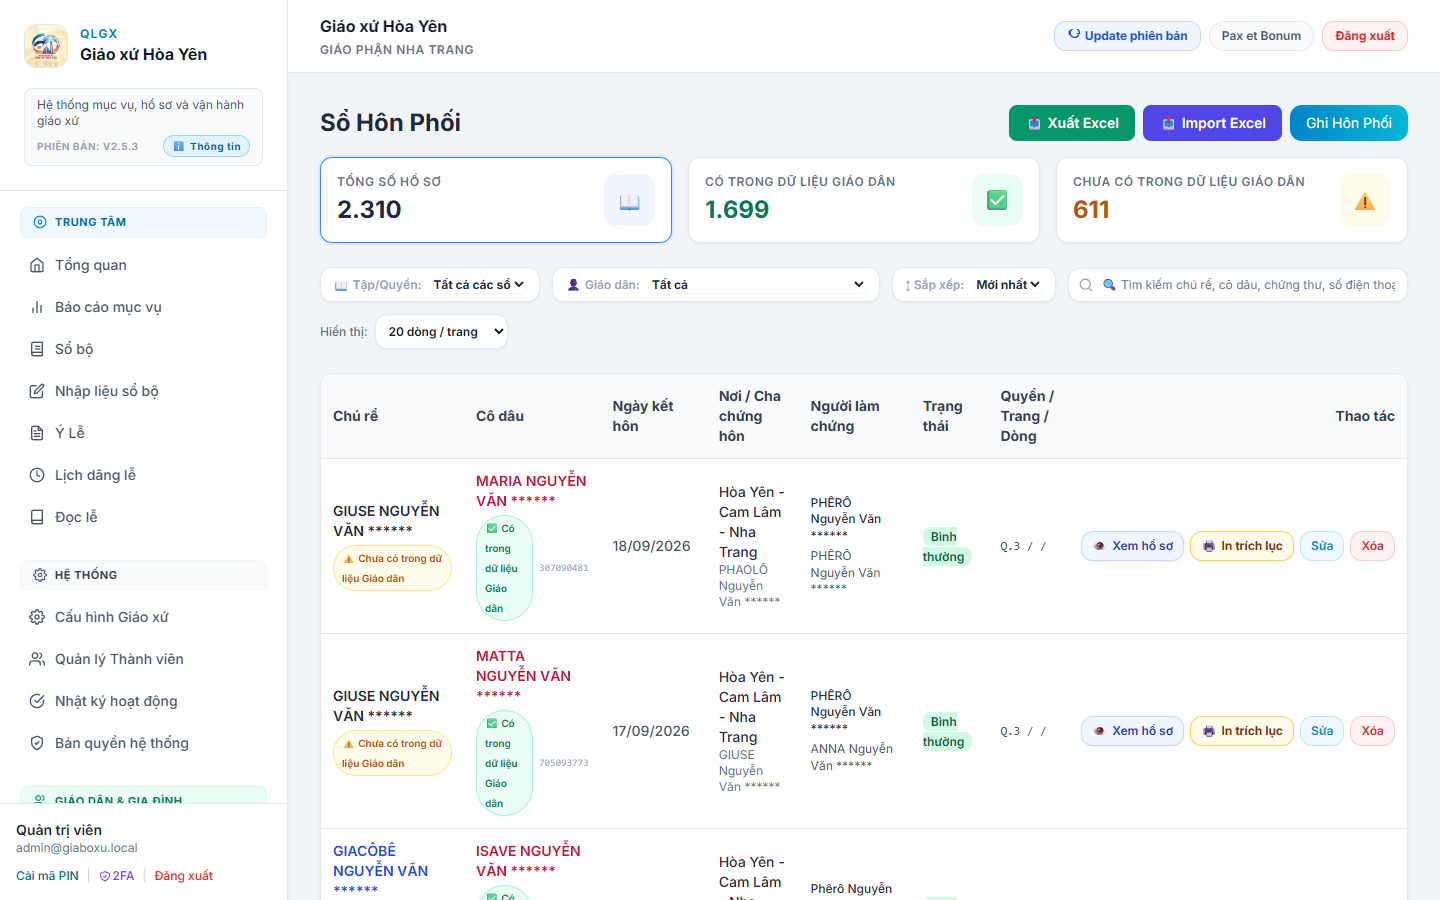Open Lịch dâng lễ menu item
Image resolution: width=1440 pixels, height=900 pixels.
(x=143, y=475)
